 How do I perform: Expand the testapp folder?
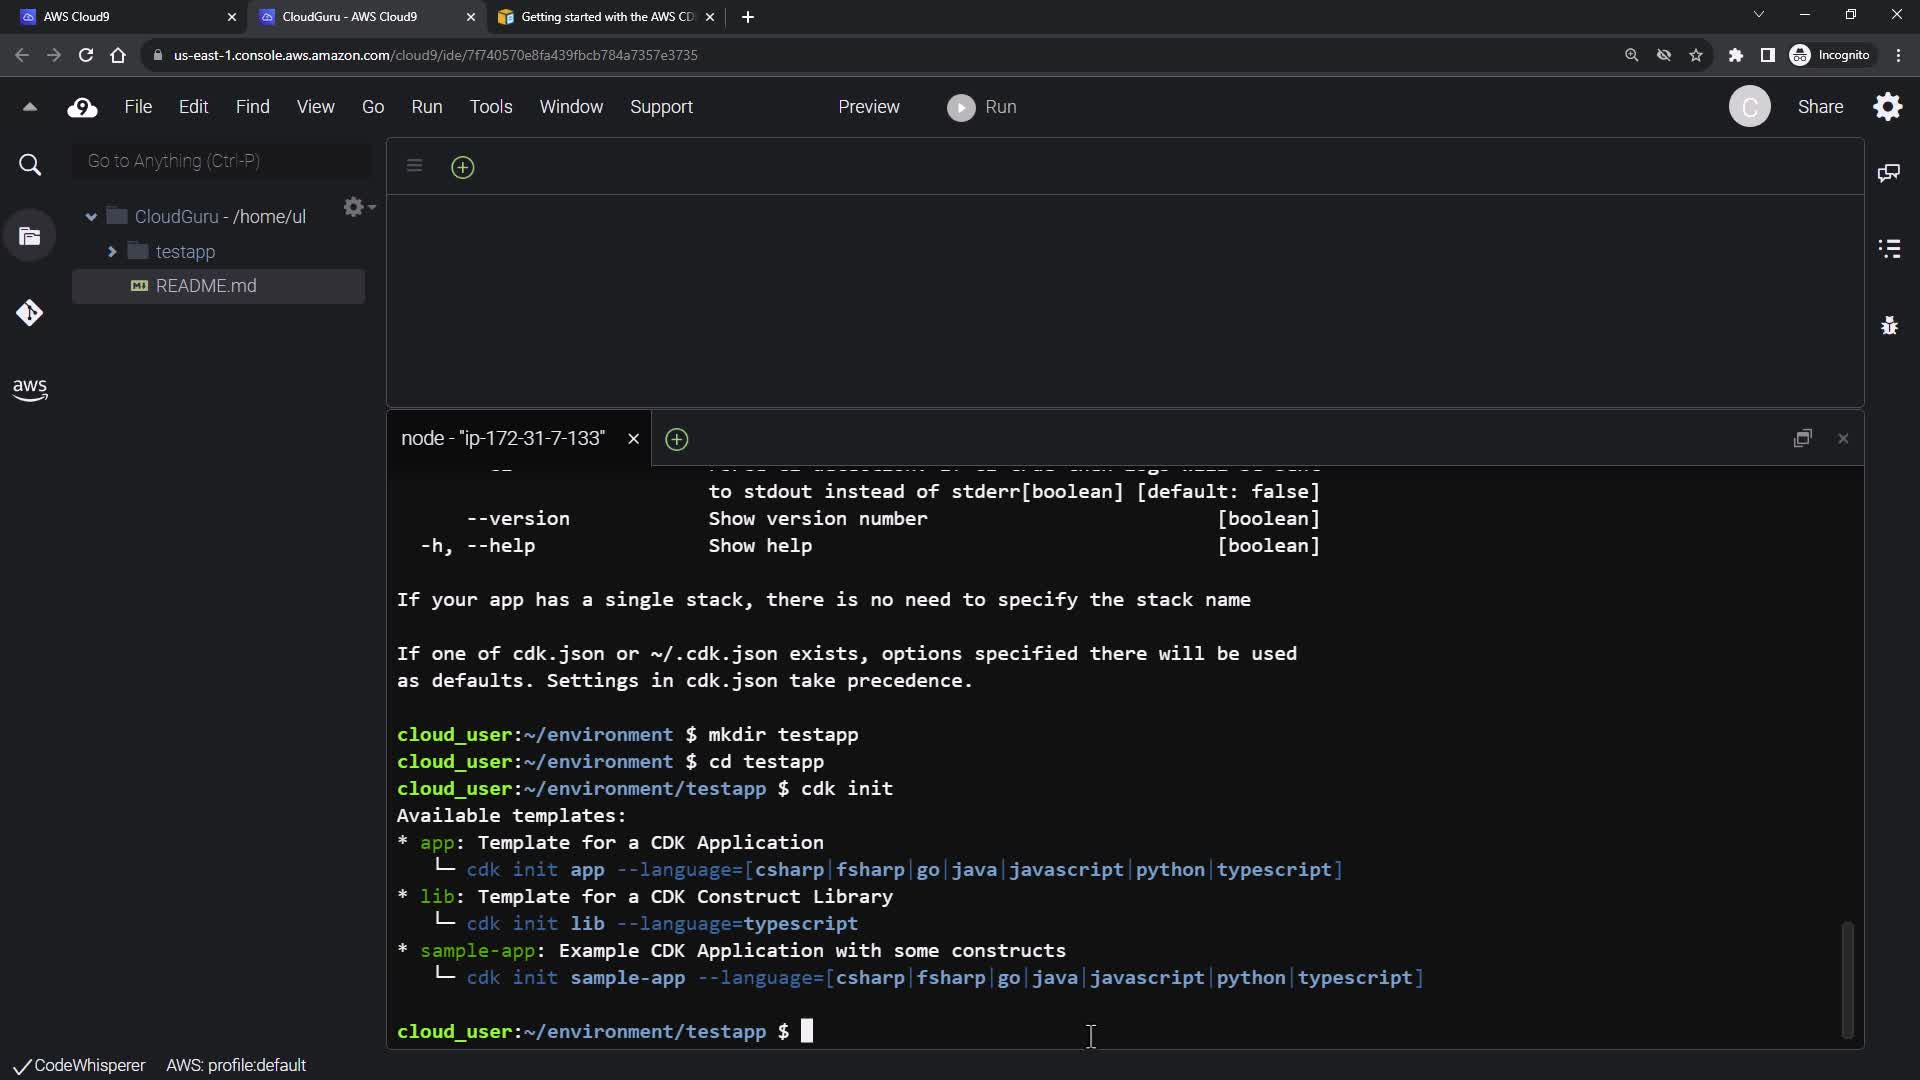[x=112, y=252]
